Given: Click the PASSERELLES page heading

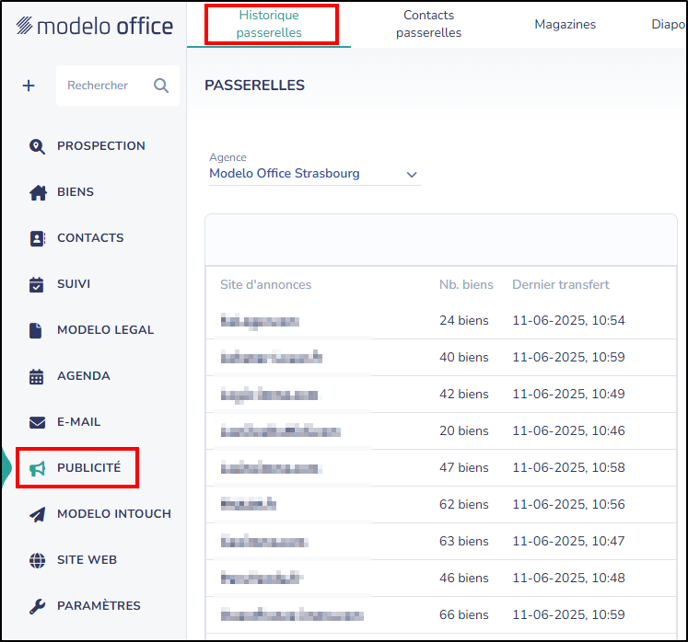Looking at the screenshot, I should pyautogui.click(x=254, y=85).
